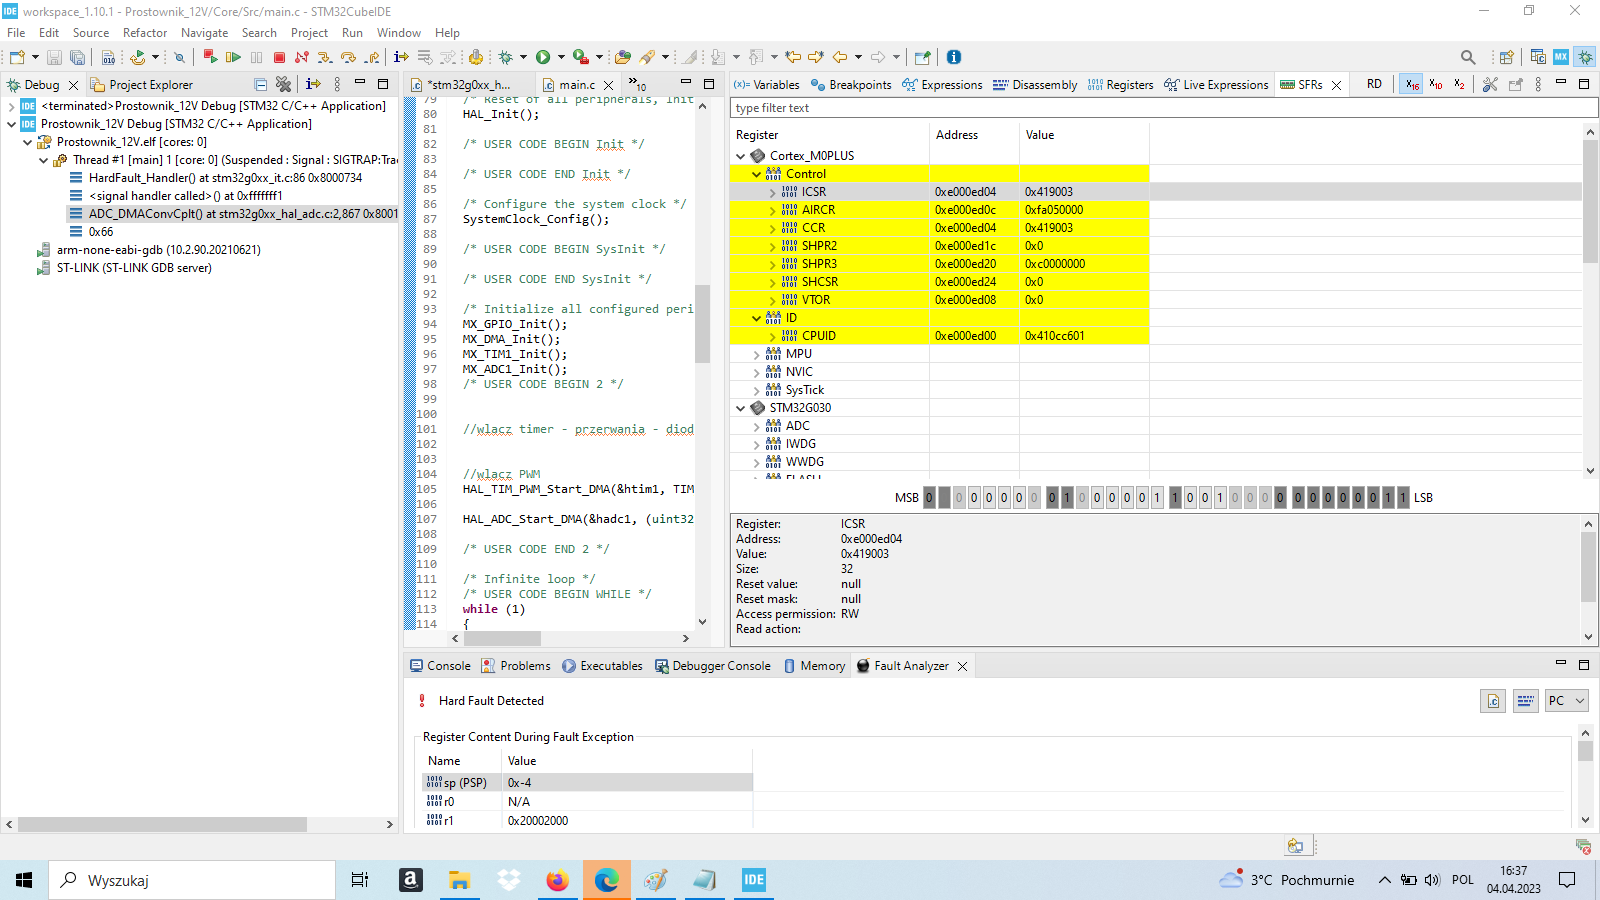Screen dimensions: 1600x900
Task: Click the Run External Tools icon
Action: point(581,57)
